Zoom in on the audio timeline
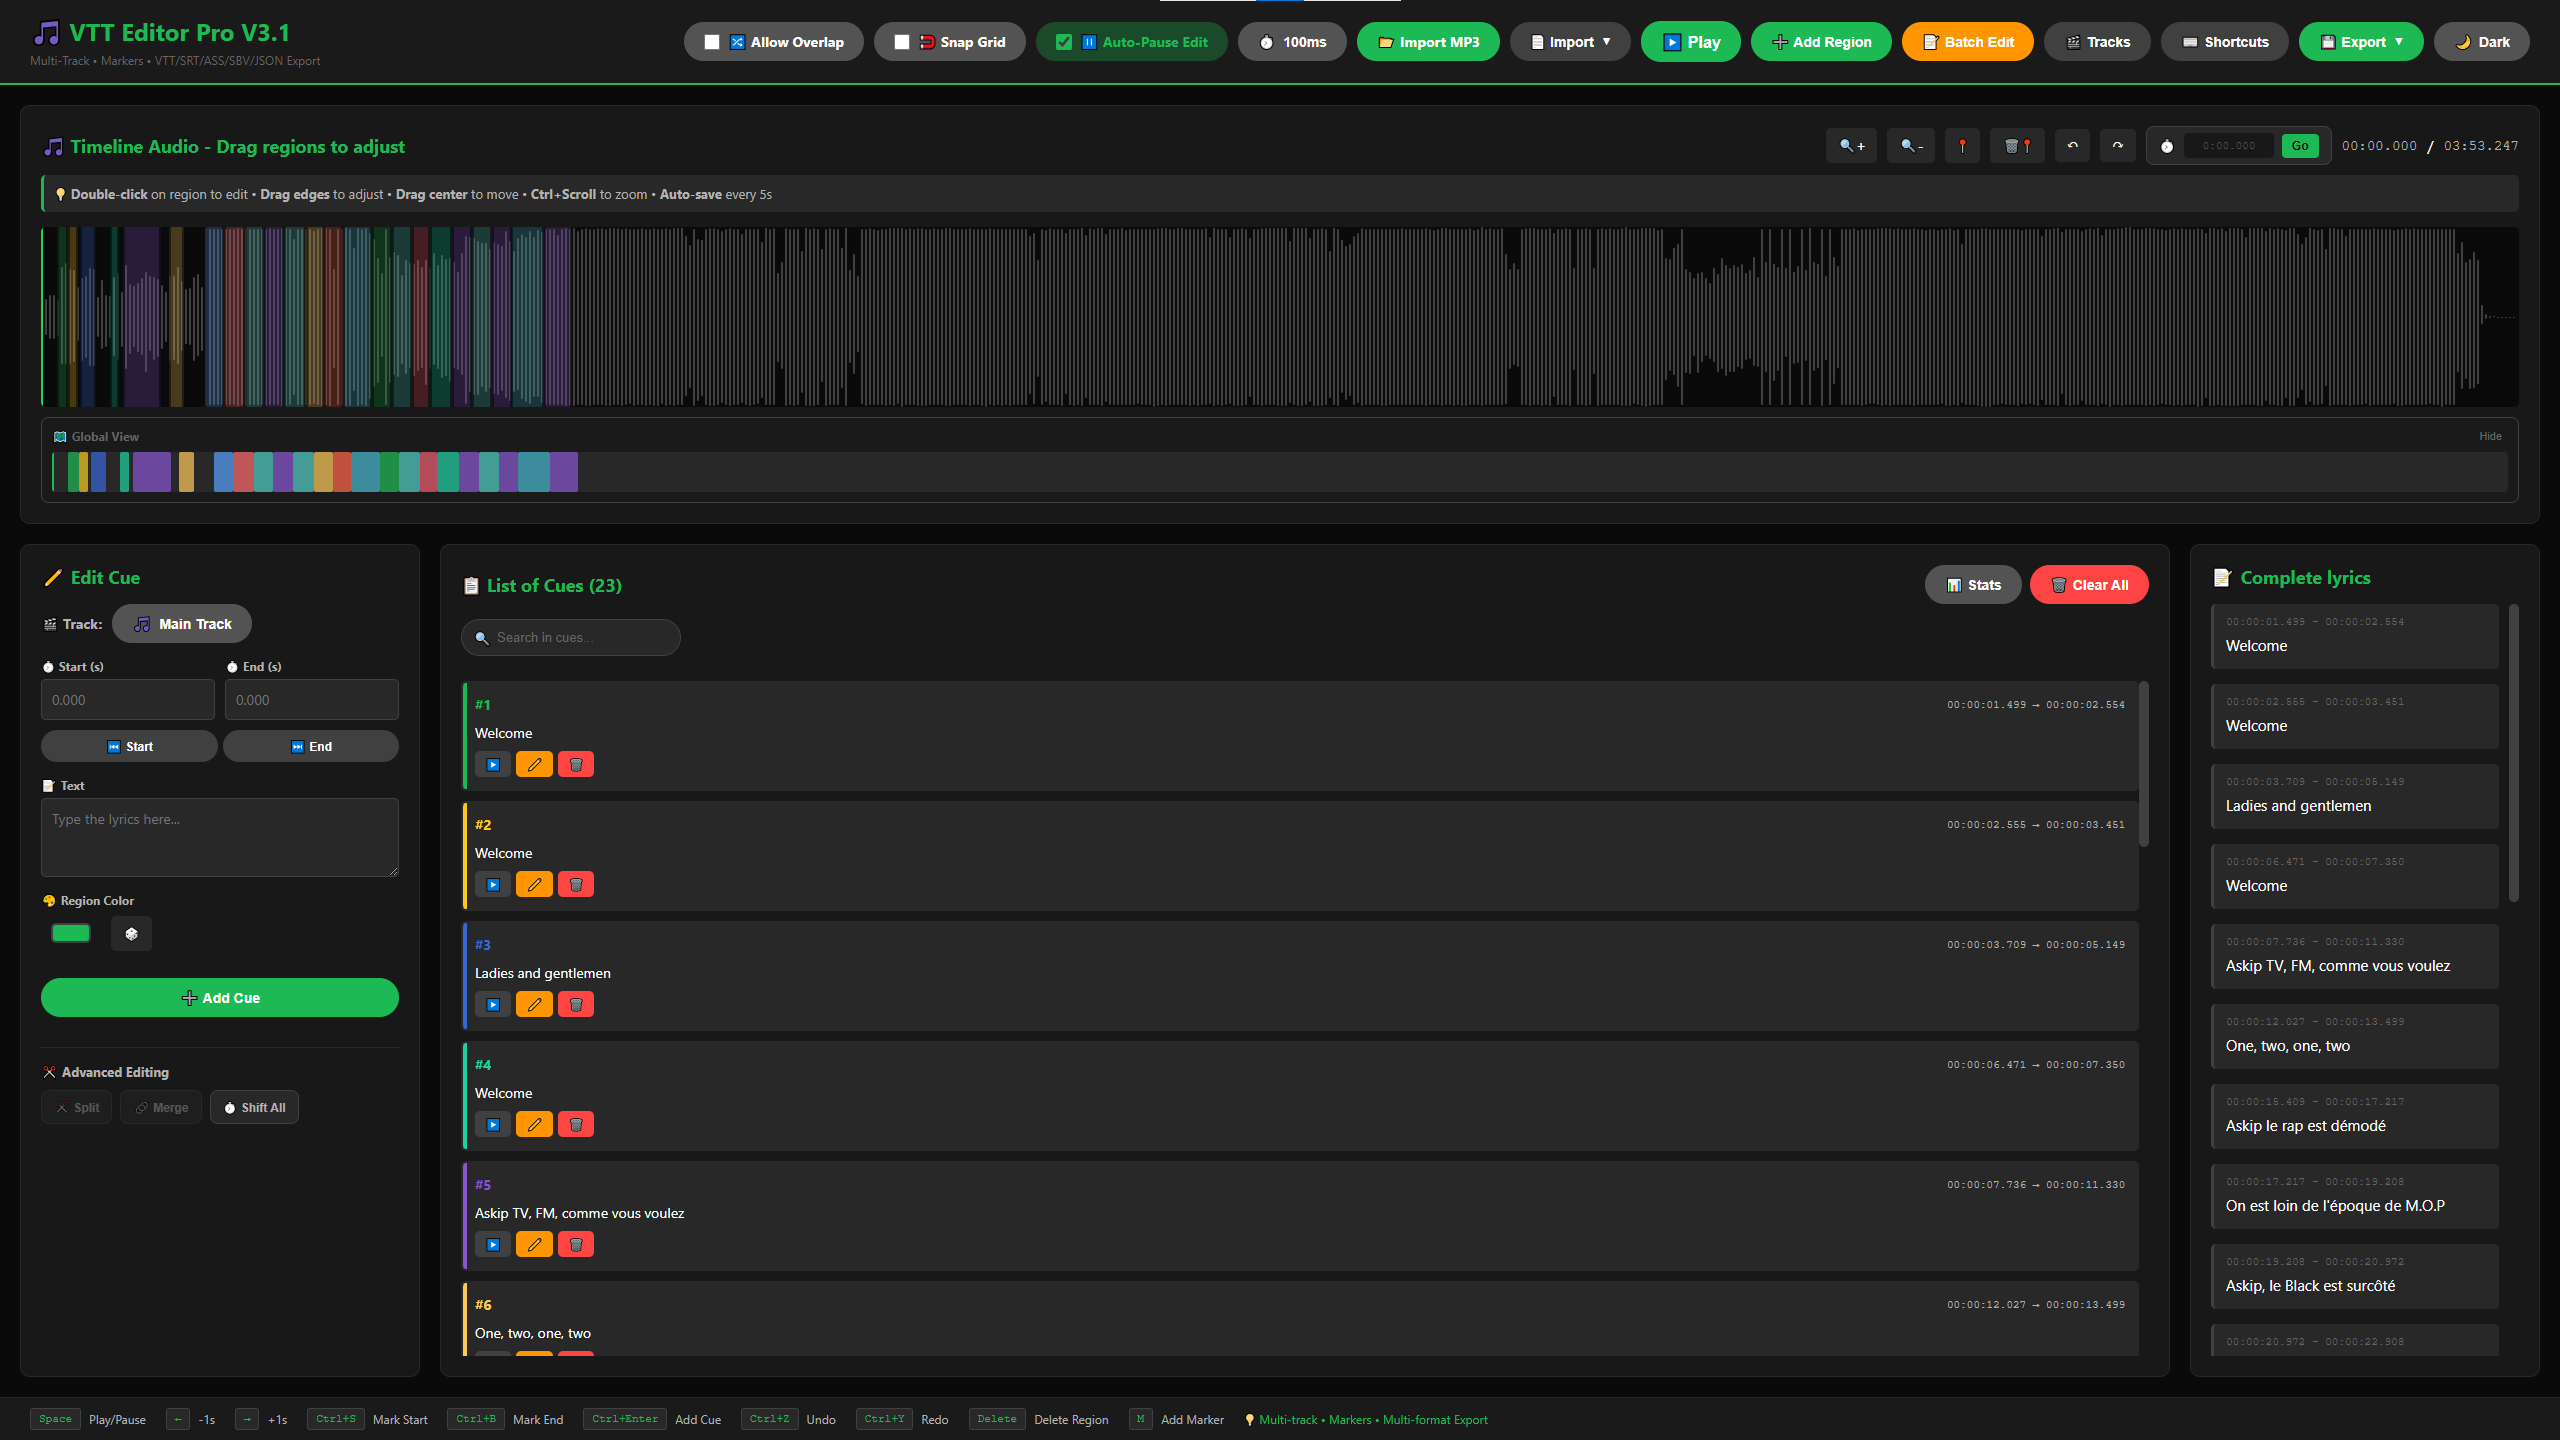The width and height of the screenshot is (2560, 1440). point(1852,146)
